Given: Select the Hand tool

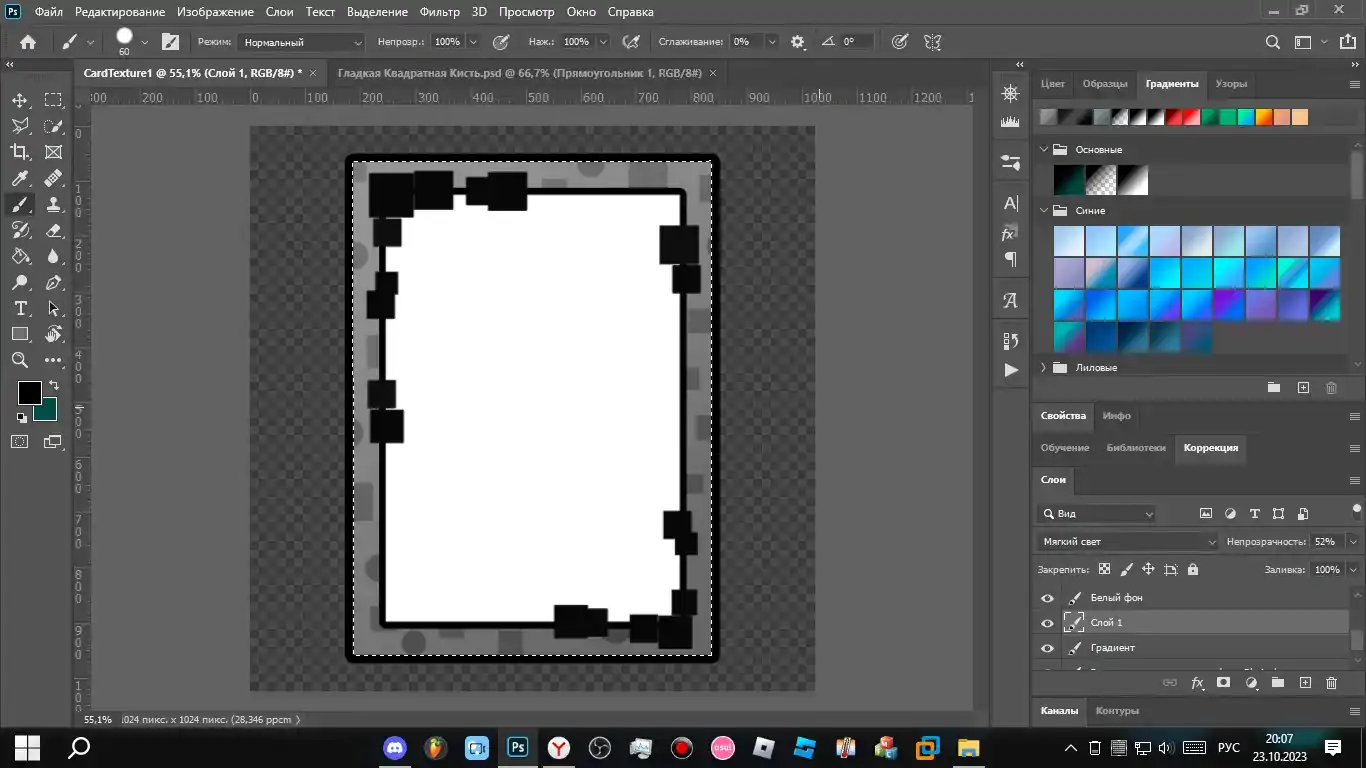Looking at the screenshot, I should (x=53, y=334).
